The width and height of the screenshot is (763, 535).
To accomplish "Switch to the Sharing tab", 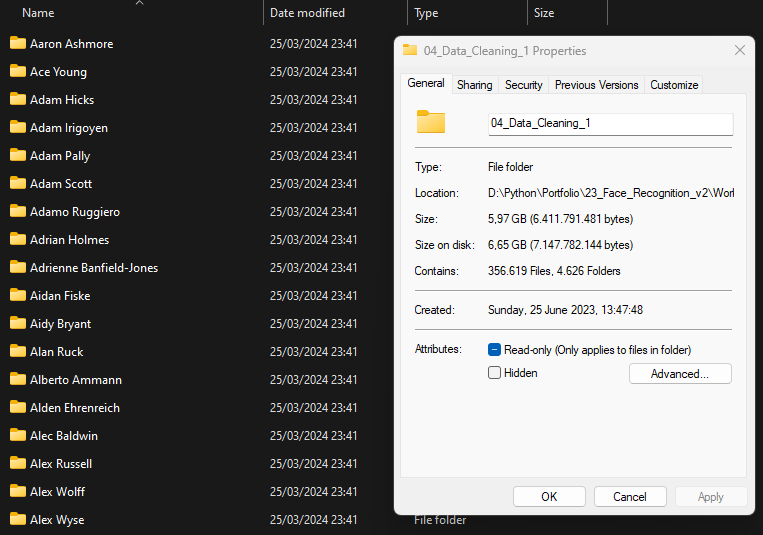I will 474,85.
